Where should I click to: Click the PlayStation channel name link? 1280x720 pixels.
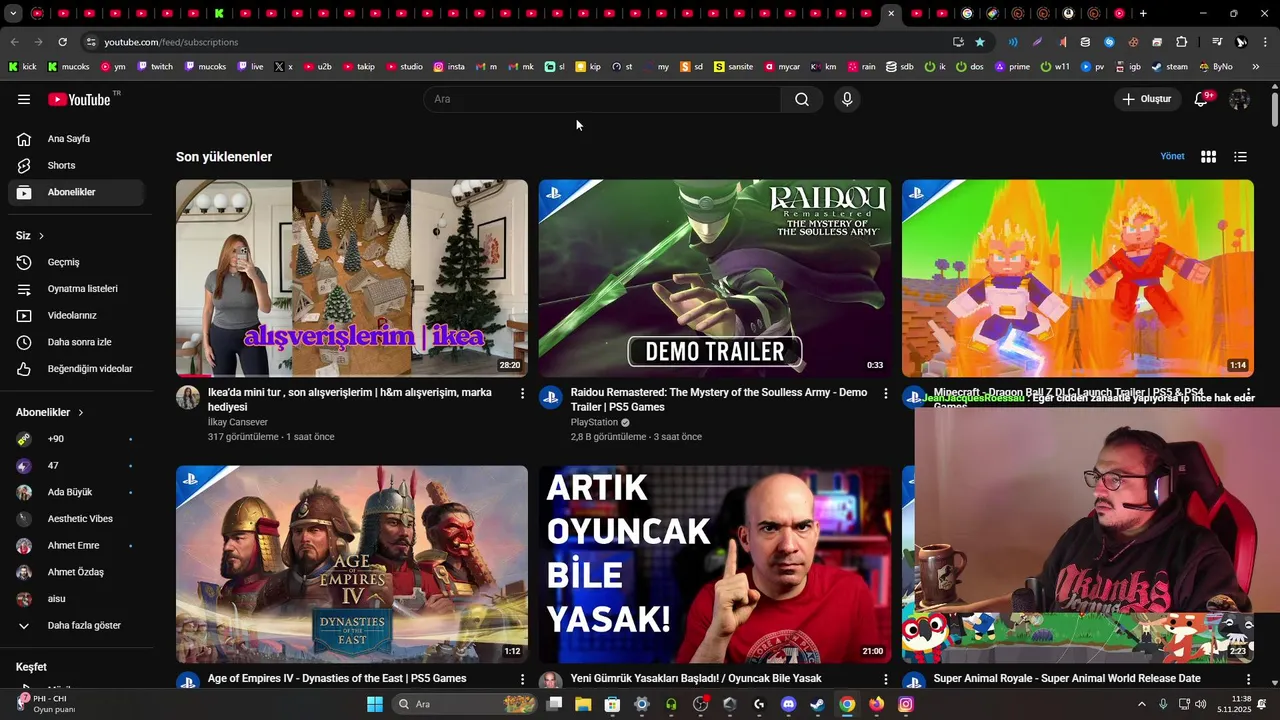tap(594, 422)
